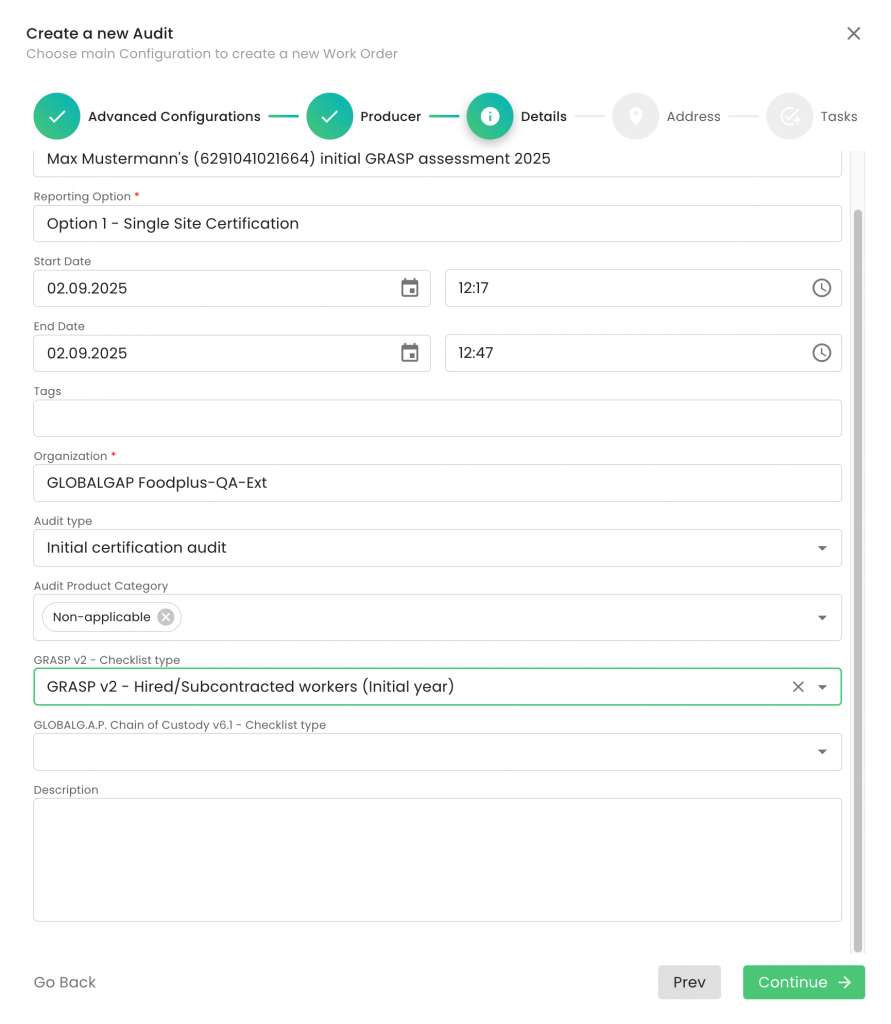891x1024 pixels.
Task: Click into the Tags input field
Action: [437, 418]
